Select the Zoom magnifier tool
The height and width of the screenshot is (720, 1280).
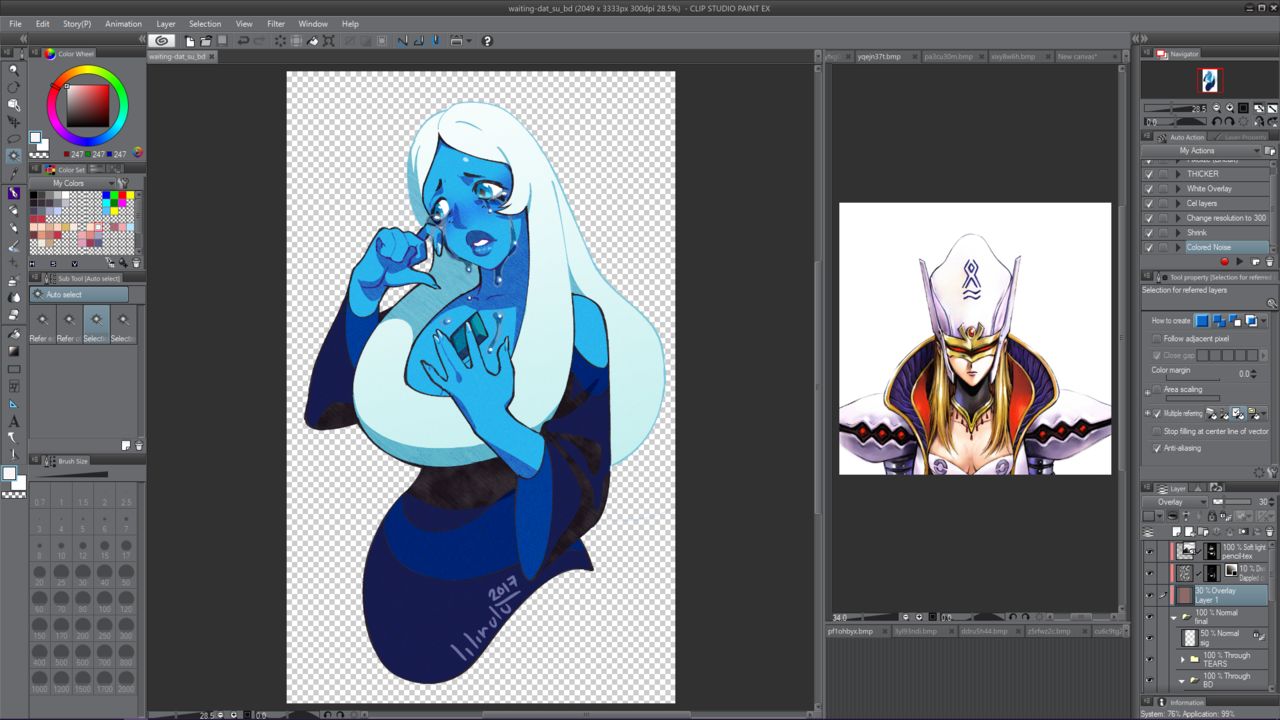point(14,69)
